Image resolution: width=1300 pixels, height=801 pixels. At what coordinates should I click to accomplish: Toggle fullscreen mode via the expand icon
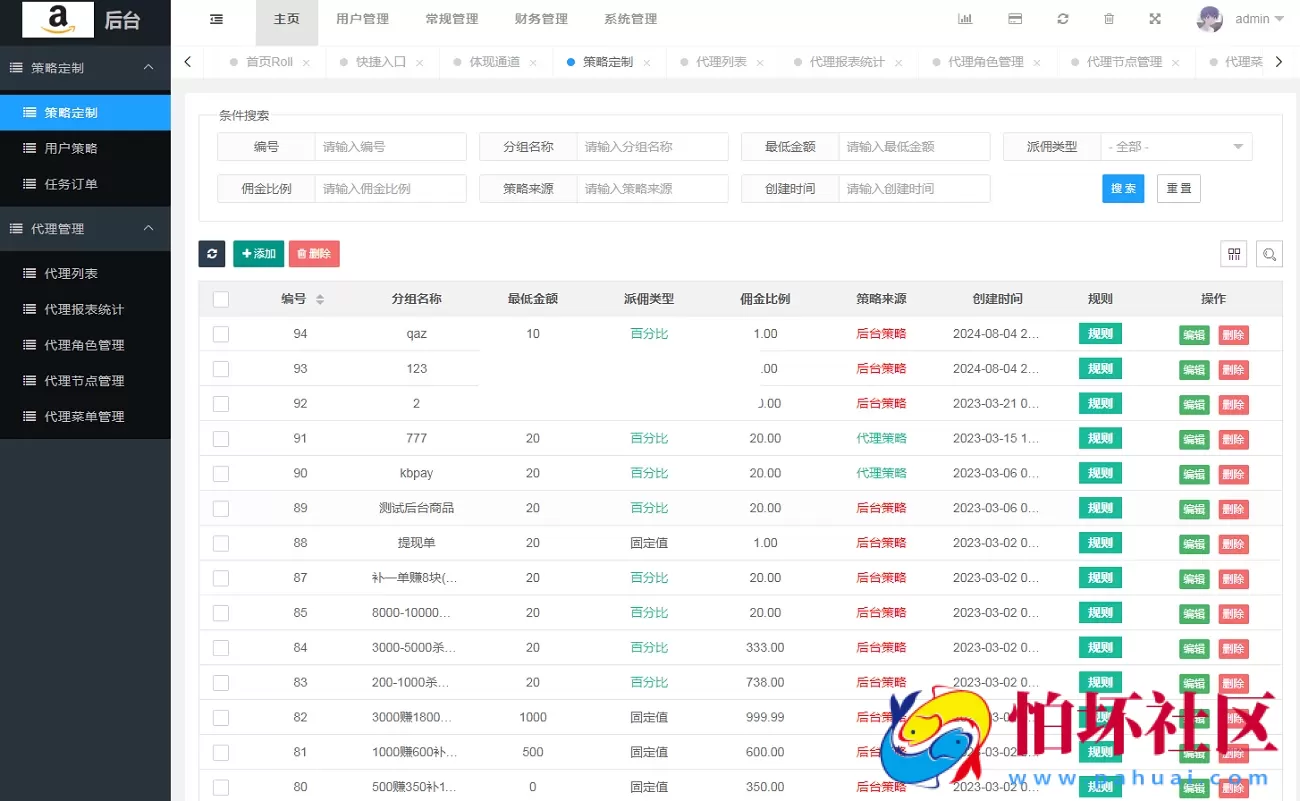(1154, 18)
